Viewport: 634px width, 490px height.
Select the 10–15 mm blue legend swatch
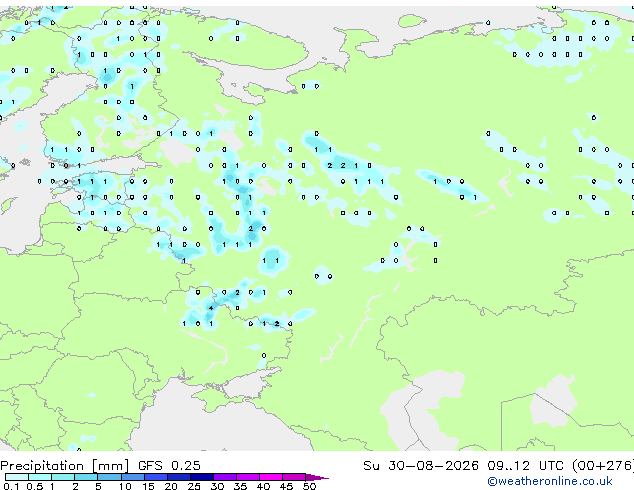point(132,477)
